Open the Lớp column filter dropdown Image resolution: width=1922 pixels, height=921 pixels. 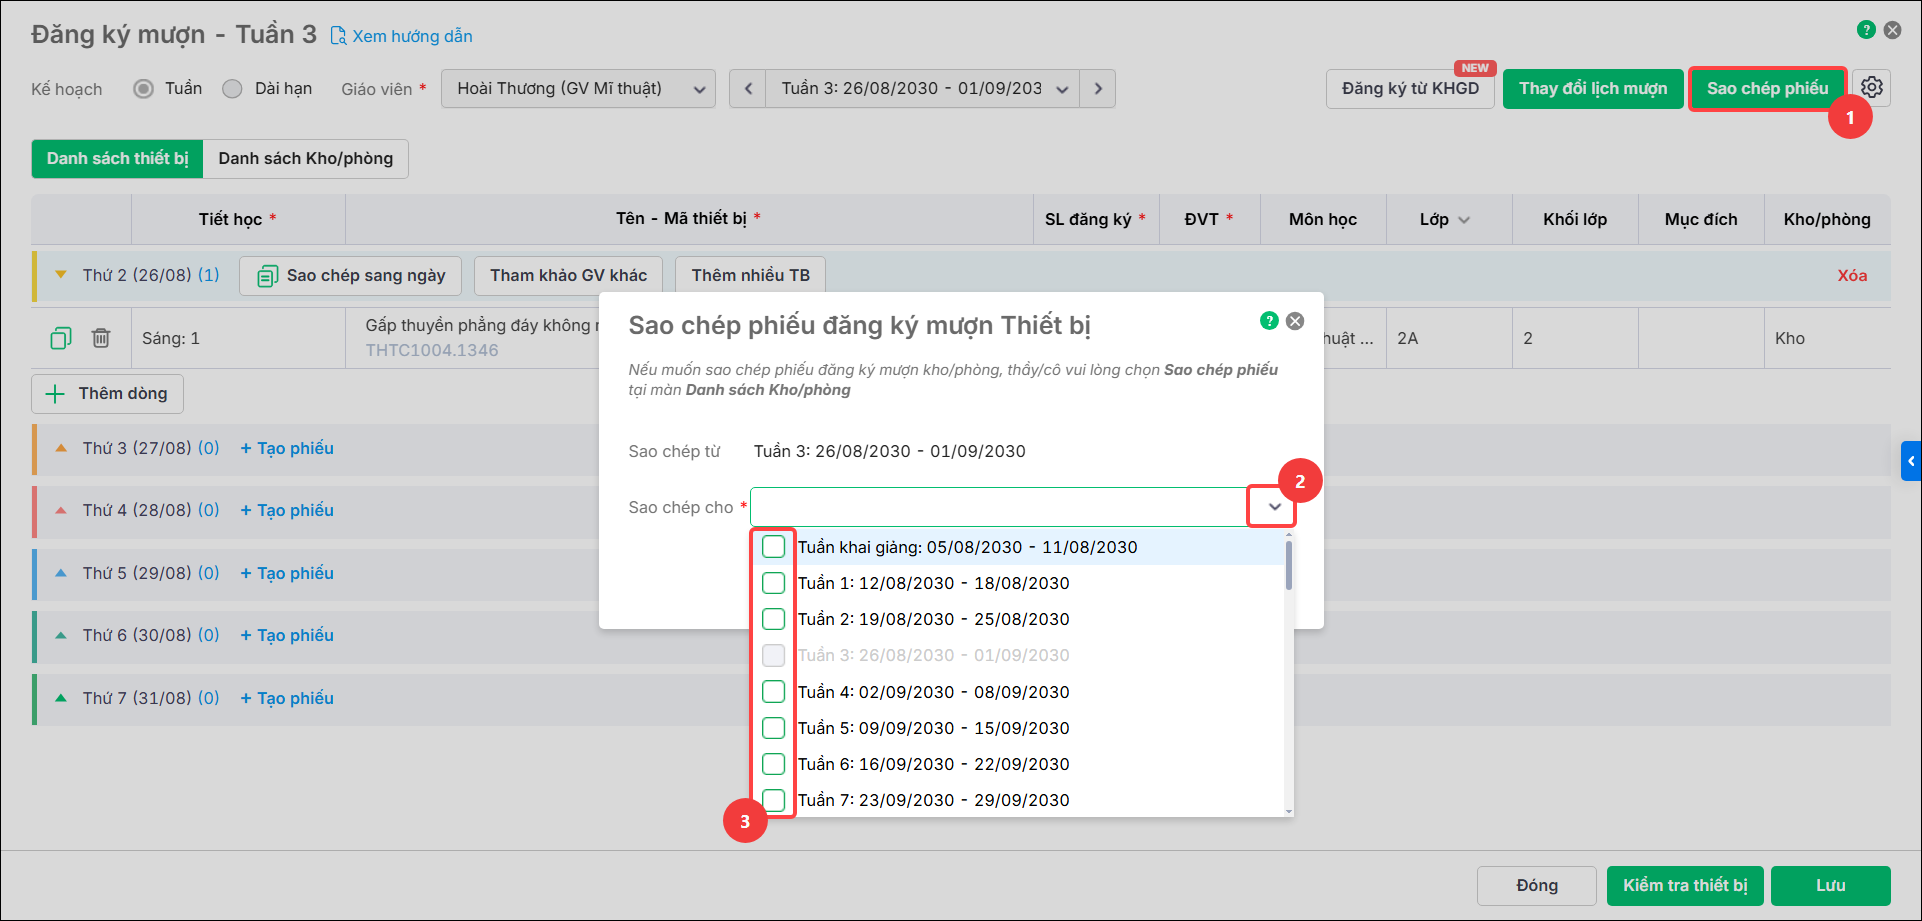1464,220
